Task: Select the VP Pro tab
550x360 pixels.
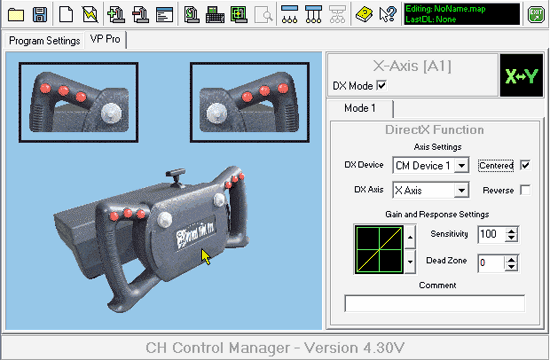Action: click(x=105, y=39)
